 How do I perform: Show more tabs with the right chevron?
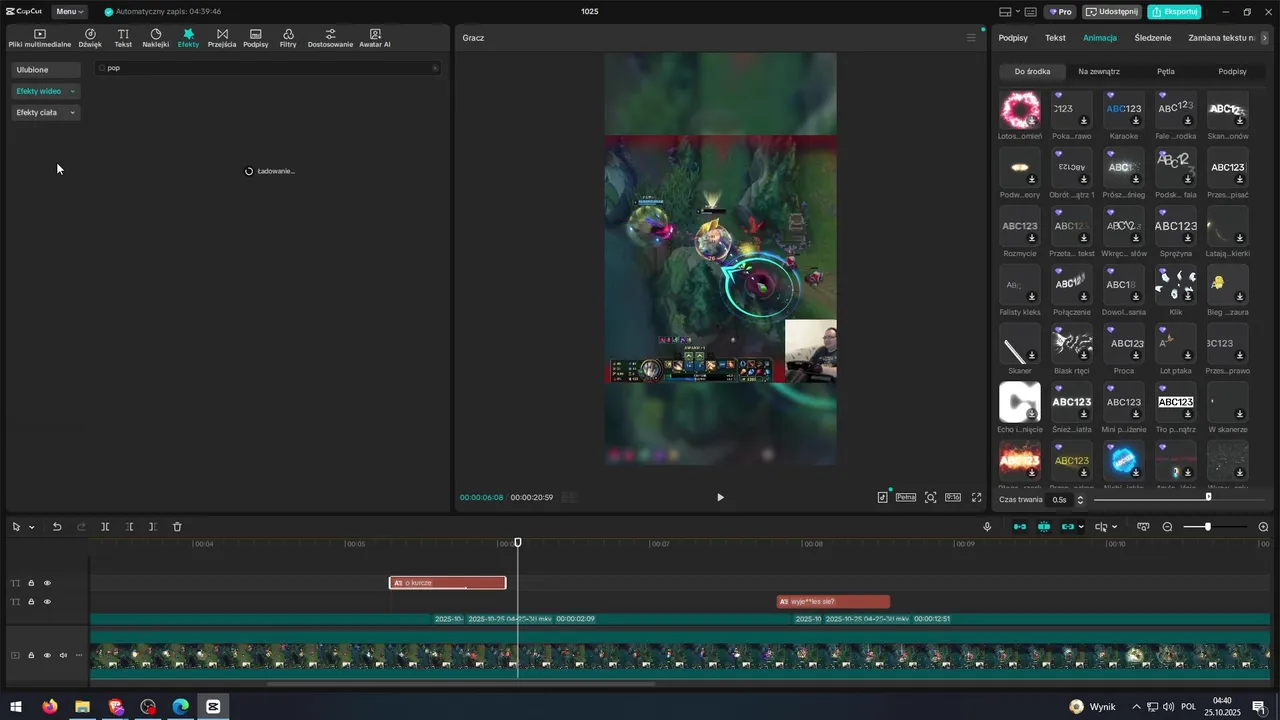click(x=1264, y=38)
